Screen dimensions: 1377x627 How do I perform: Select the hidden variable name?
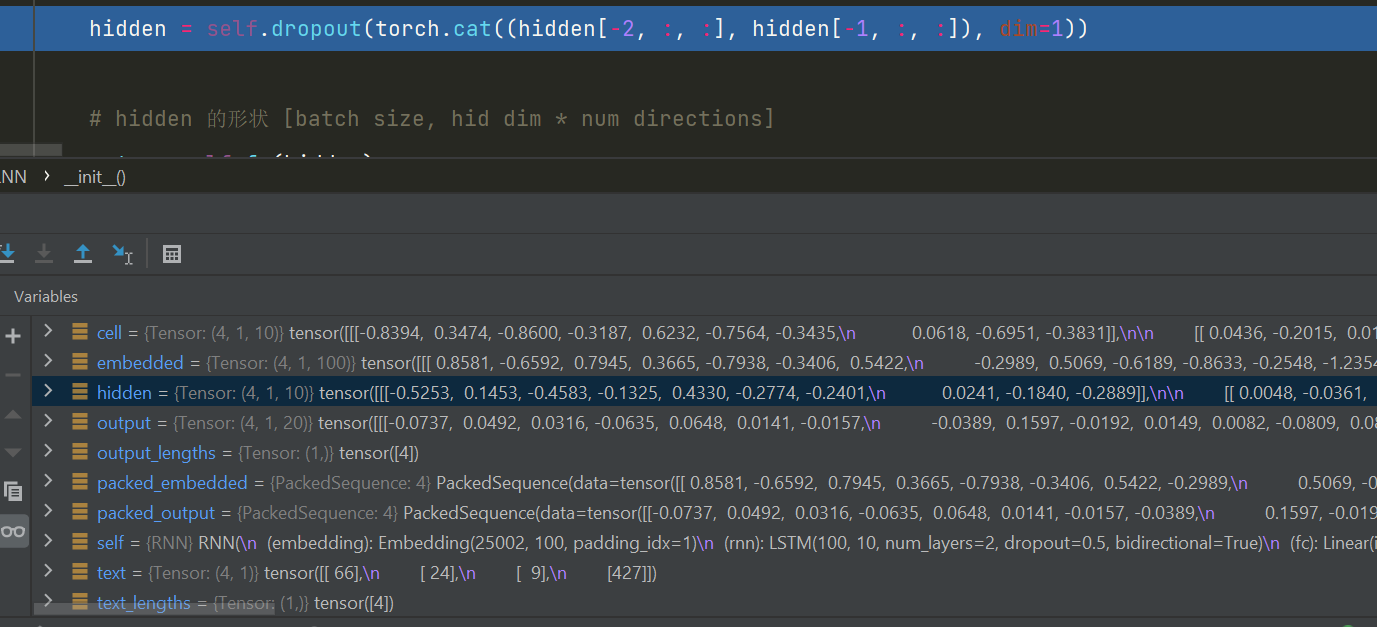click(124, 393)
